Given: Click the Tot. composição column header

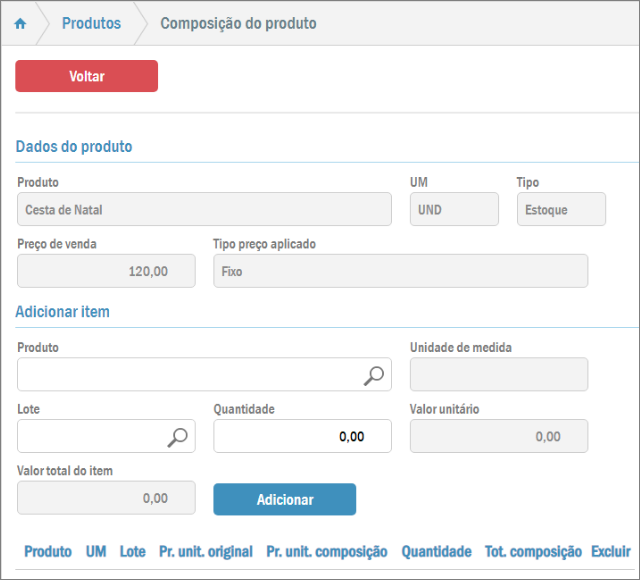Looking at the screenshot, I should (533, 551).
